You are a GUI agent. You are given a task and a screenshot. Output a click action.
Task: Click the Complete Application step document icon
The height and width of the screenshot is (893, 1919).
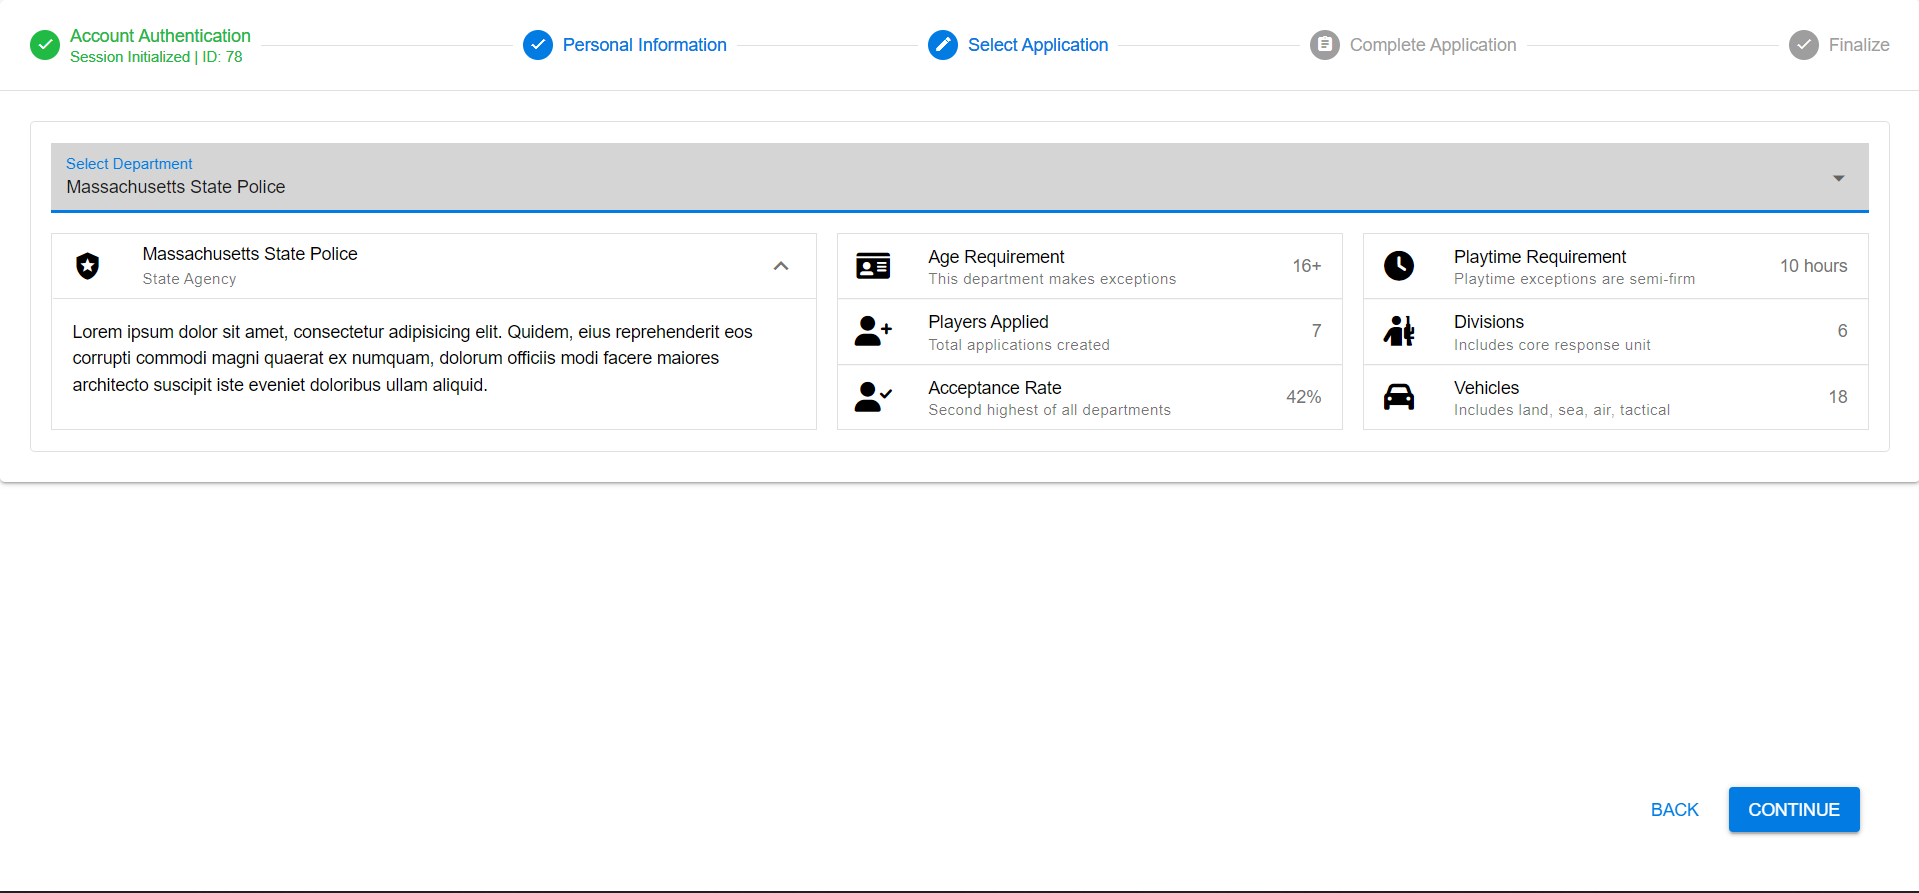(1325, 45)
